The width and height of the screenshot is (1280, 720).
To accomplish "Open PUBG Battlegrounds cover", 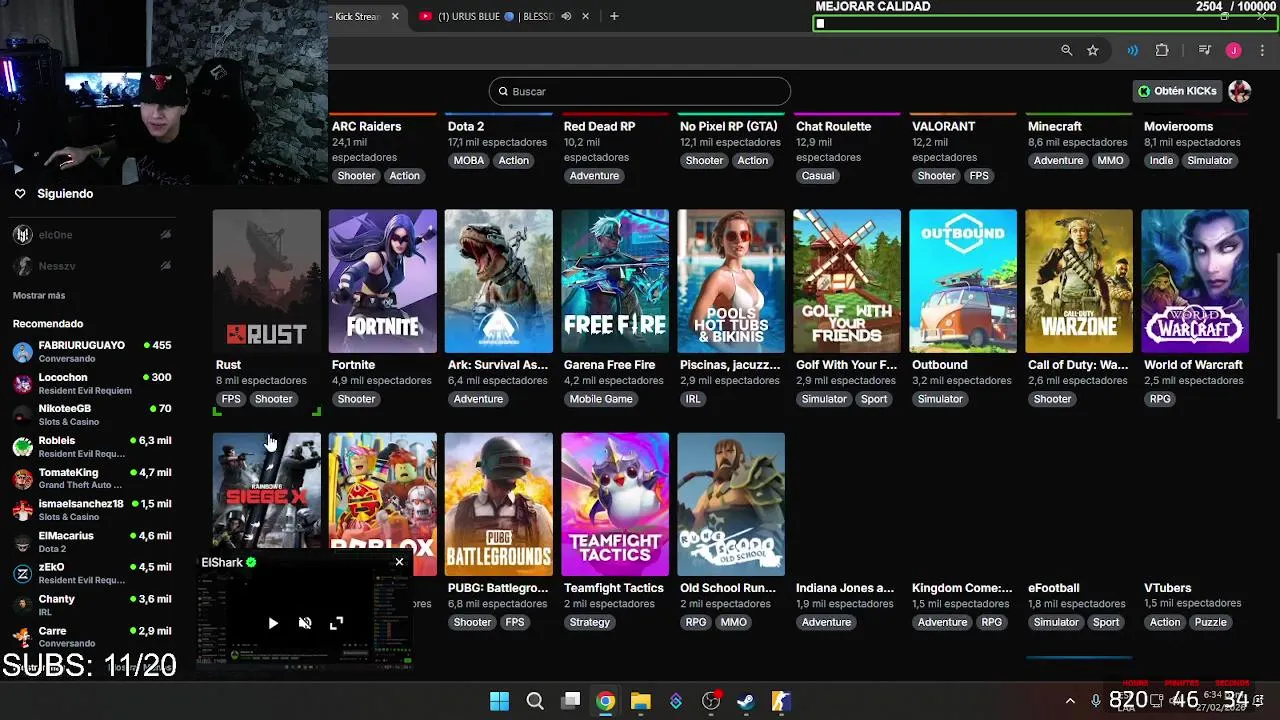I will pos(499,504).
